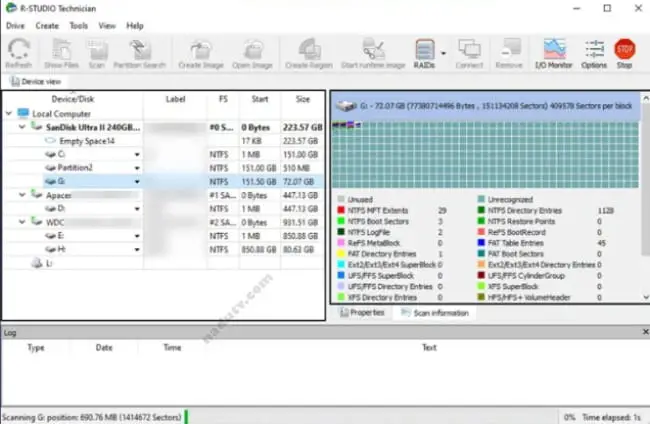
Task: Click the Log Date column header
Action: tap(104, 347)
